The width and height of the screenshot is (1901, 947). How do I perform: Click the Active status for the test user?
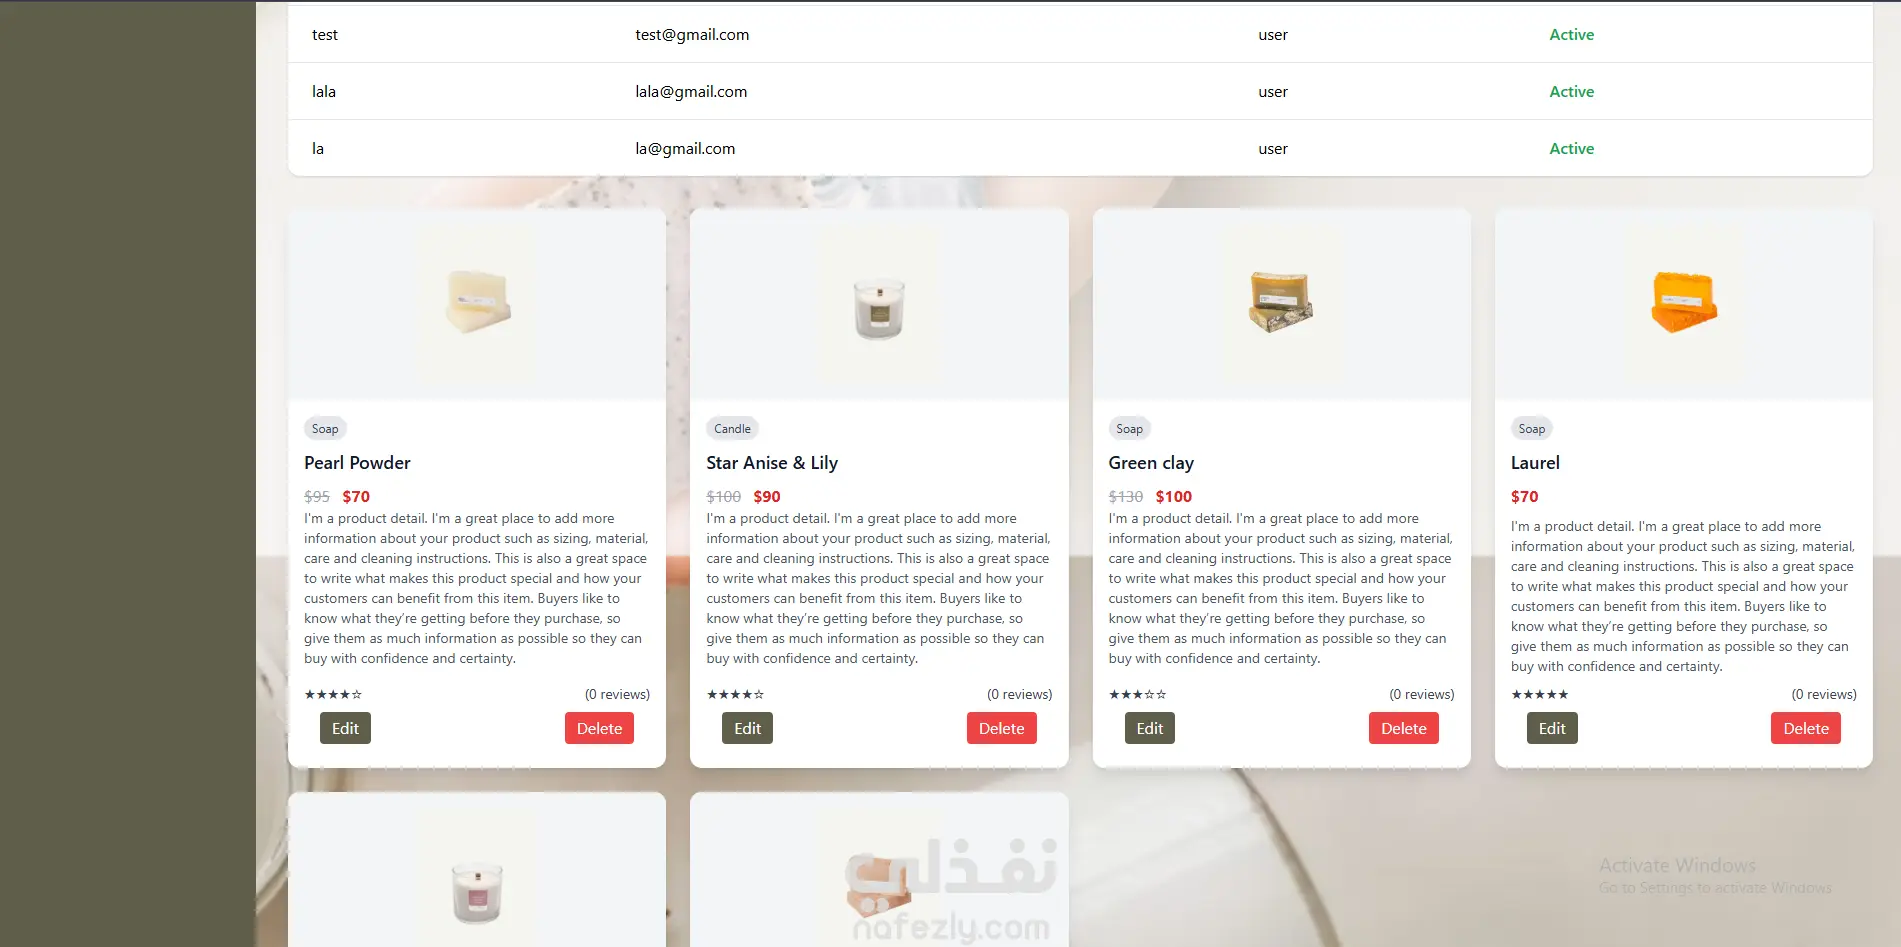tap(1571, 34)
